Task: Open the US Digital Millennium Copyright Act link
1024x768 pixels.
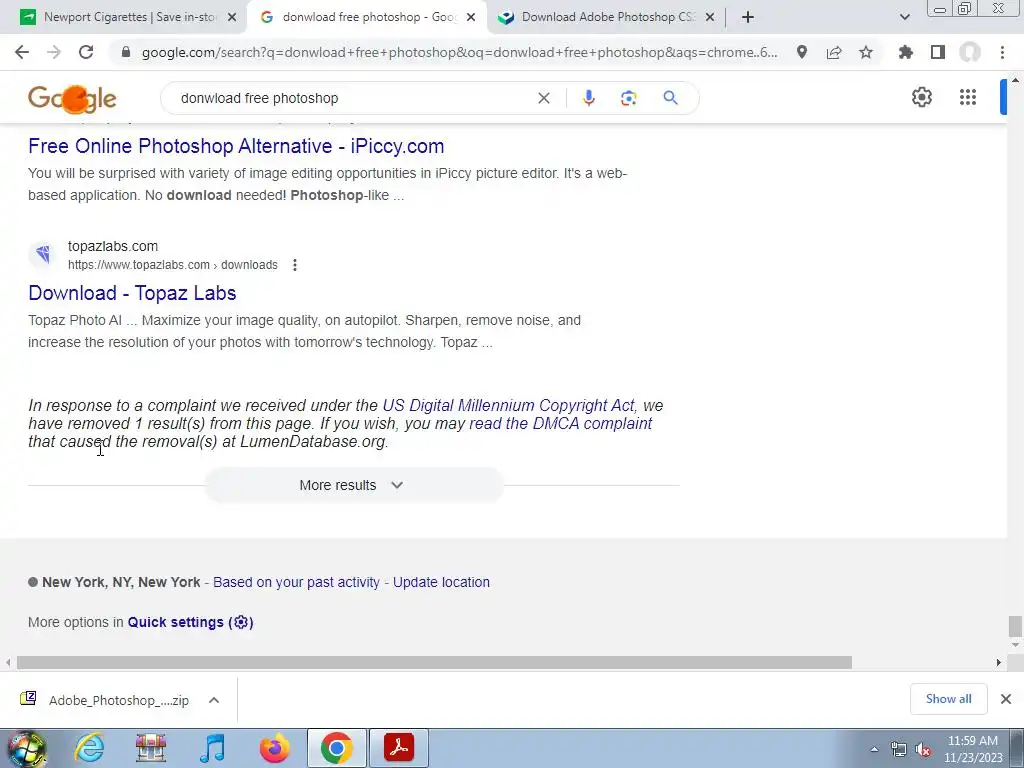Action: coord(508,405)
